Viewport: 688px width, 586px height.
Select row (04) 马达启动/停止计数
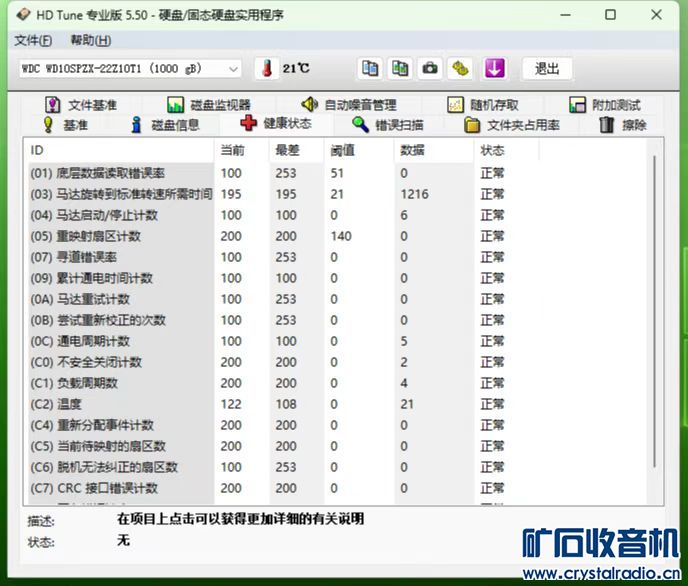[338, 215]
